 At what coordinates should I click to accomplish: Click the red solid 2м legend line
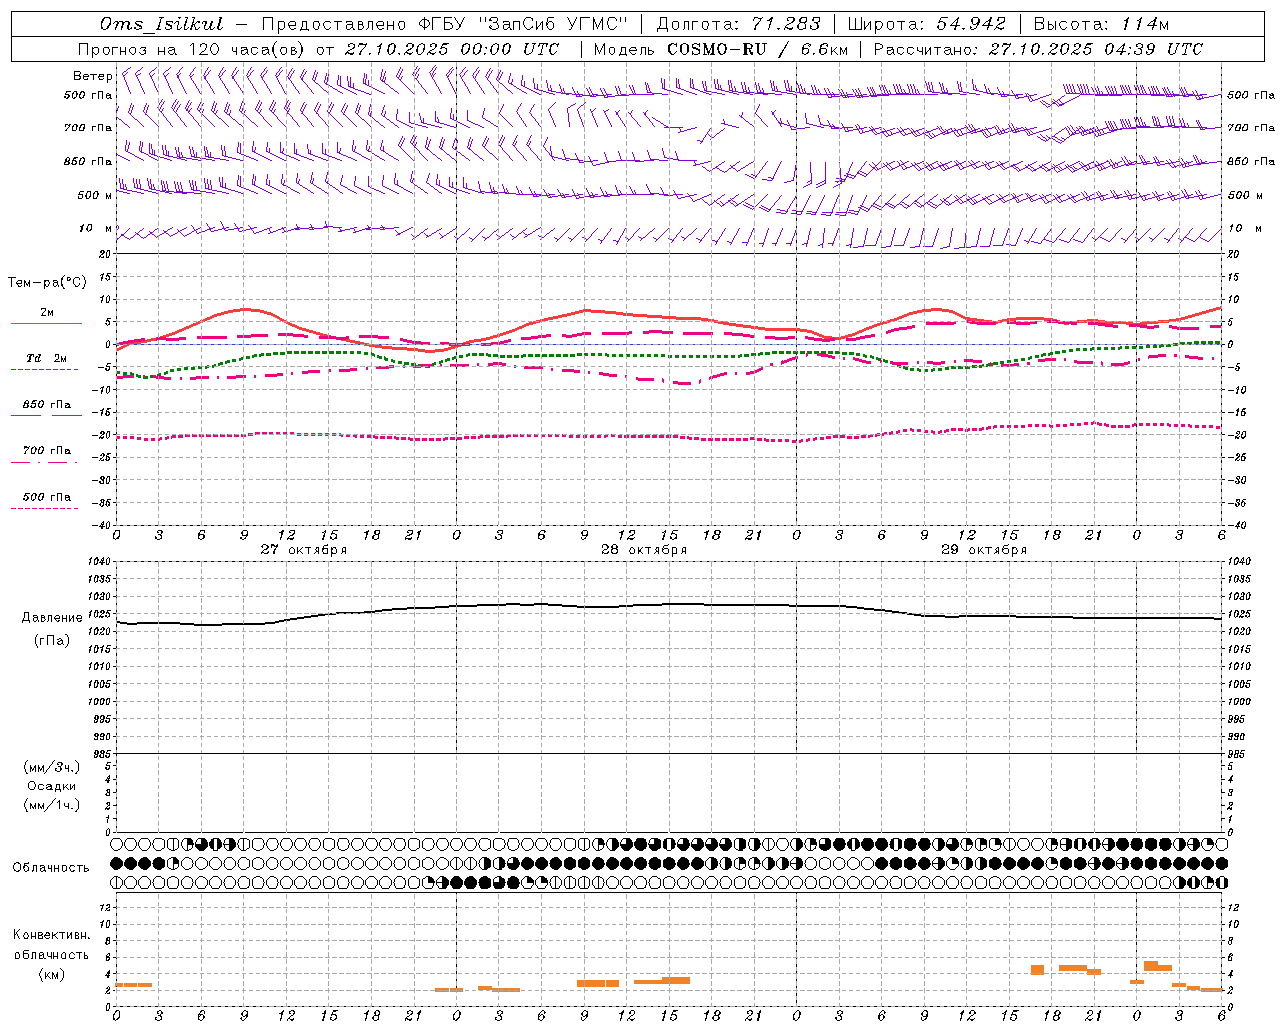click(x=47, y=323)
